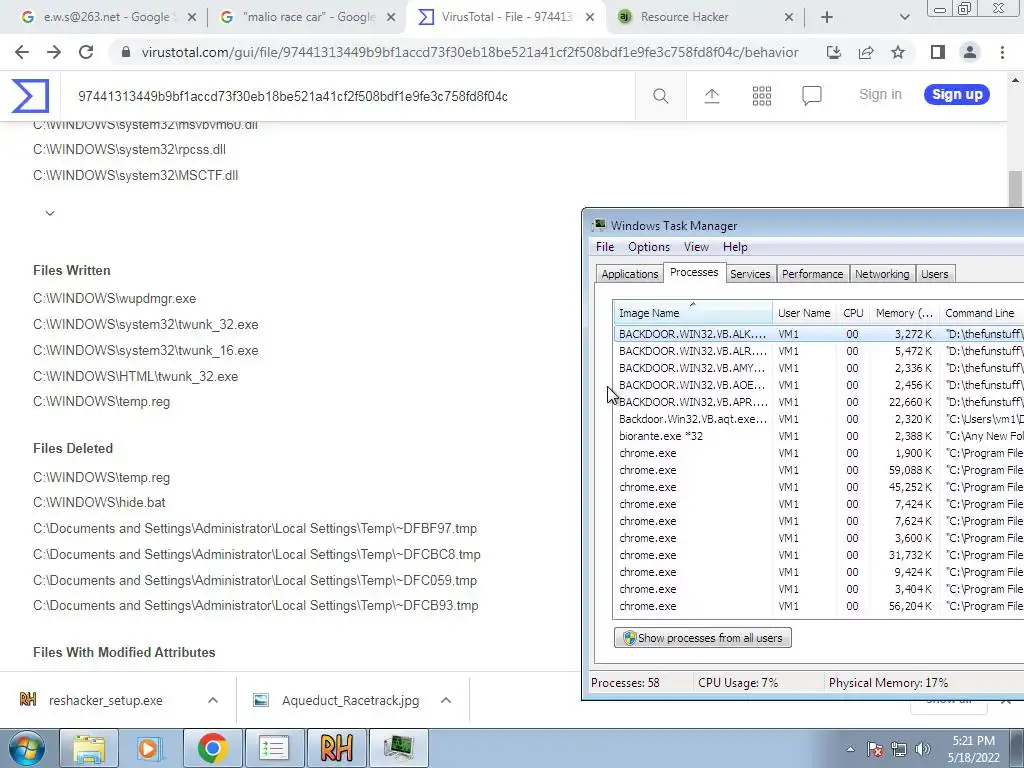Switch to the "malio race car" Google tab

coord(307,17)
